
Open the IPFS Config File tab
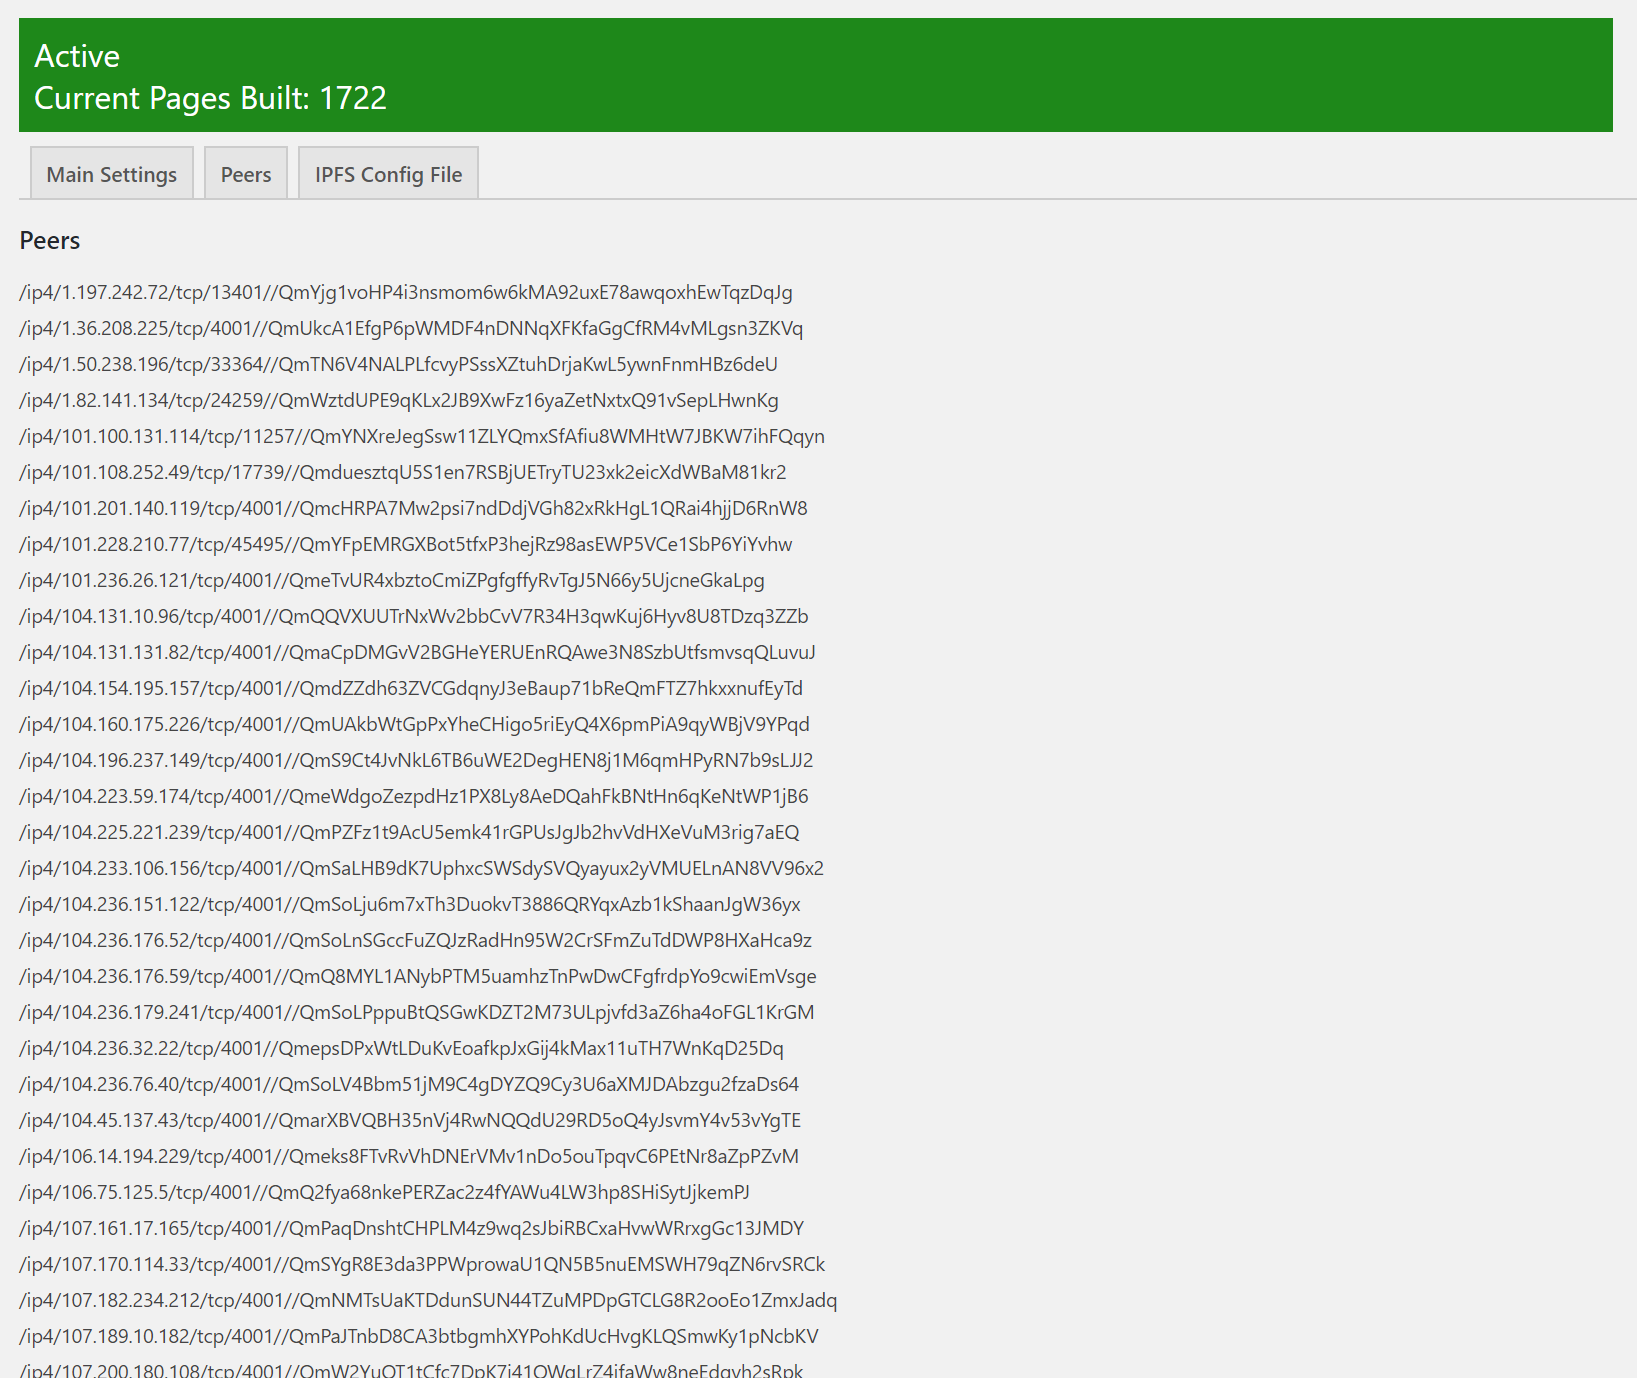pos(389,174)
